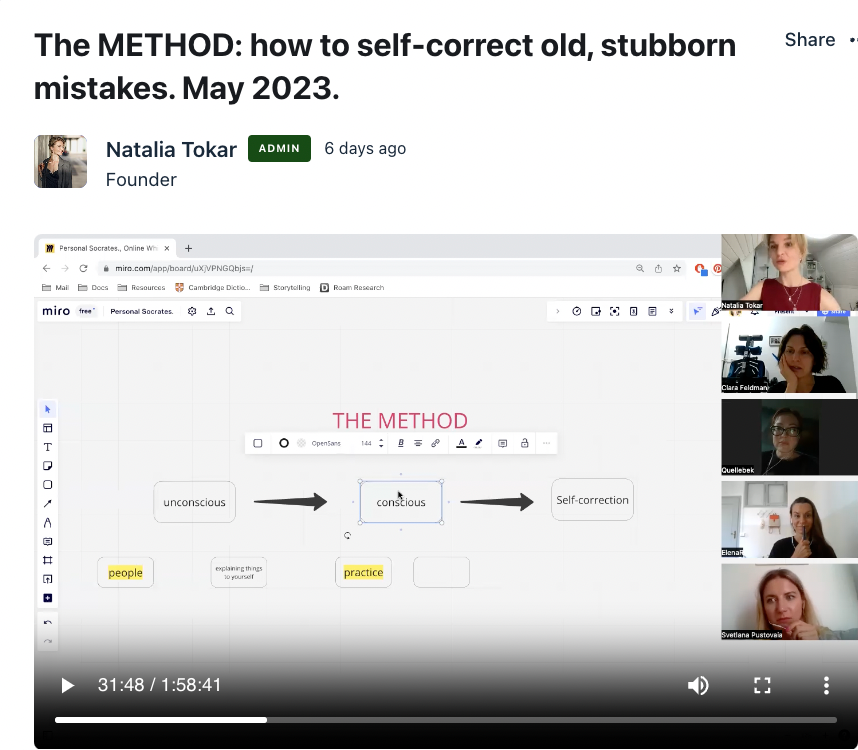Adjust the font size 144 stepper

(x=381, y=443)
